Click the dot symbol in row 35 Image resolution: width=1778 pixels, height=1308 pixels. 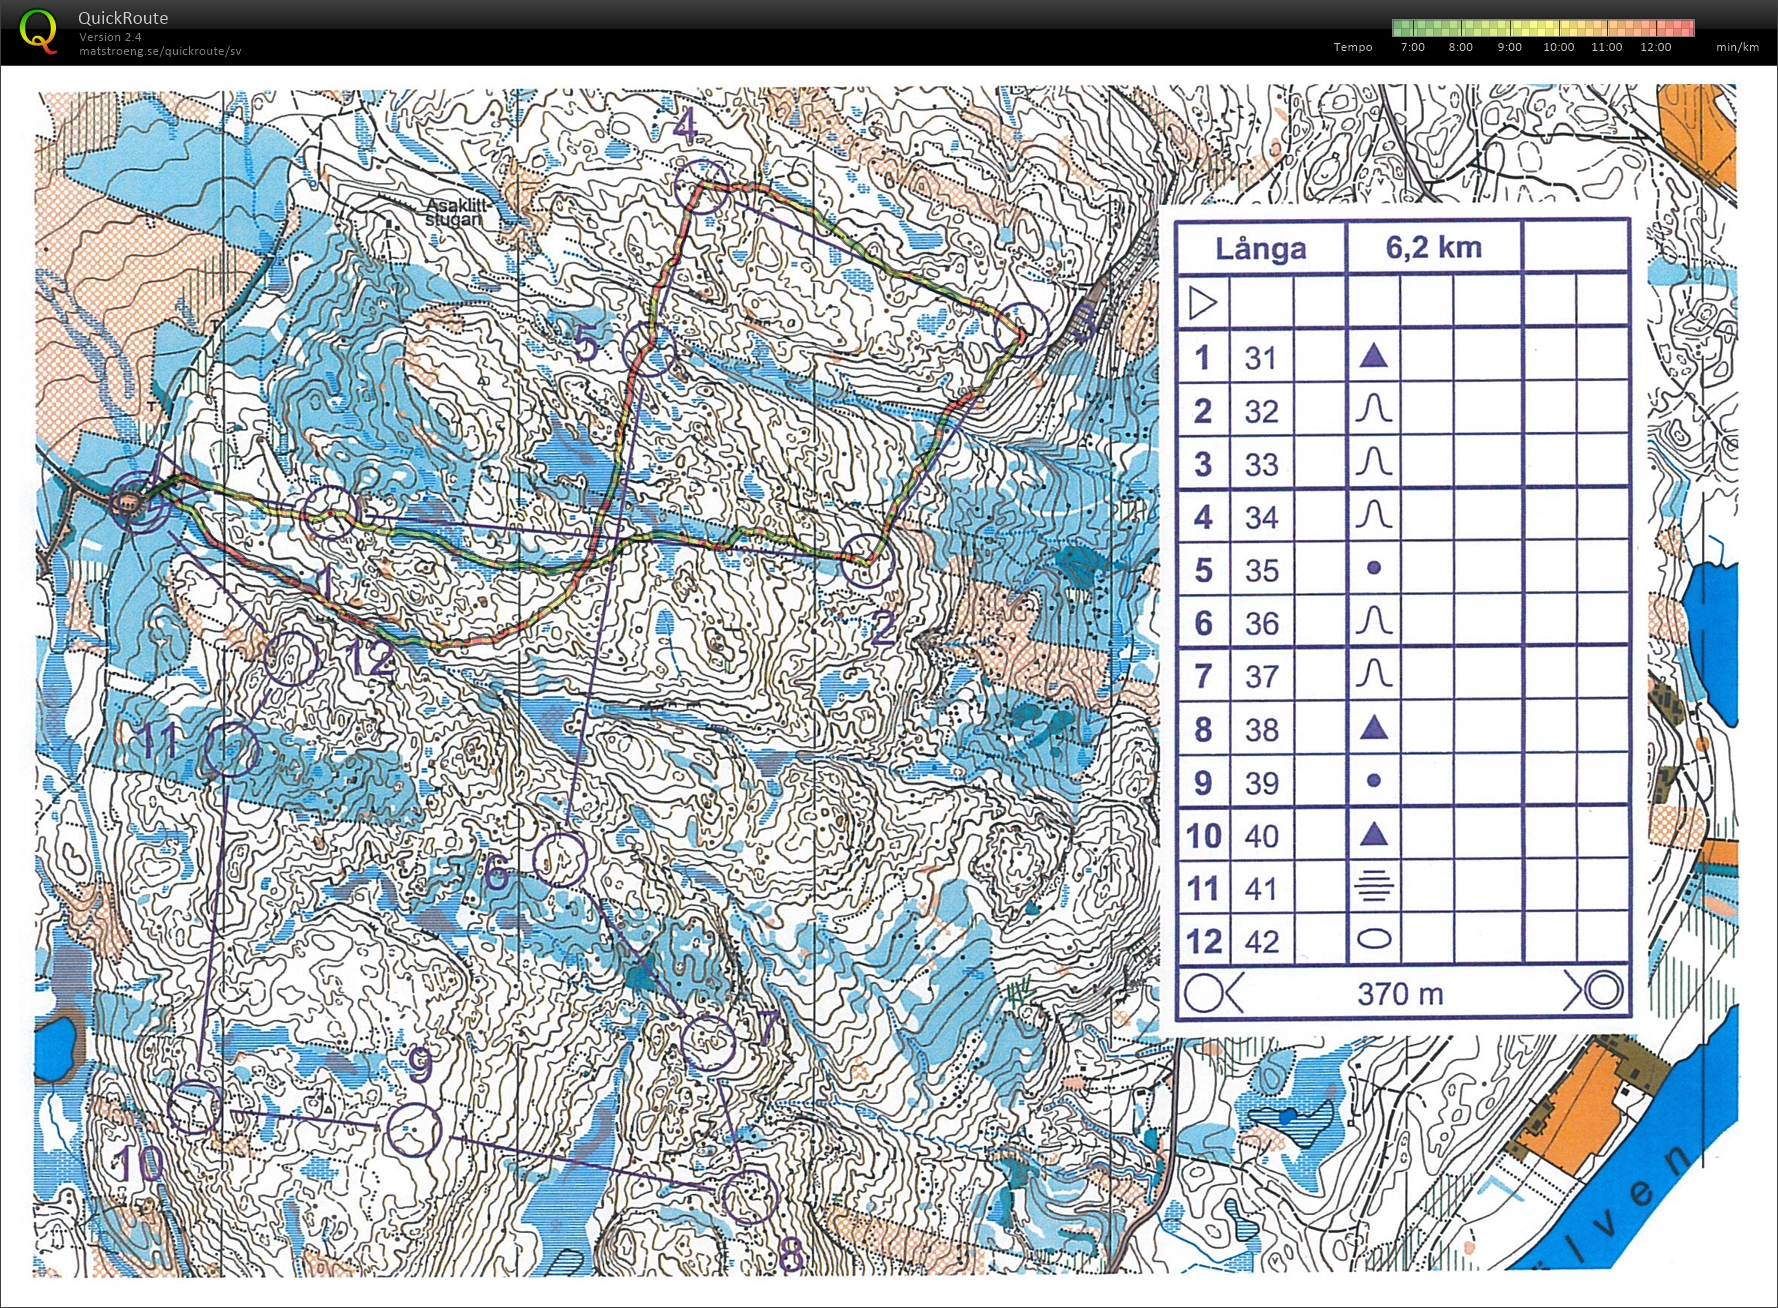tap(1374, 567)
